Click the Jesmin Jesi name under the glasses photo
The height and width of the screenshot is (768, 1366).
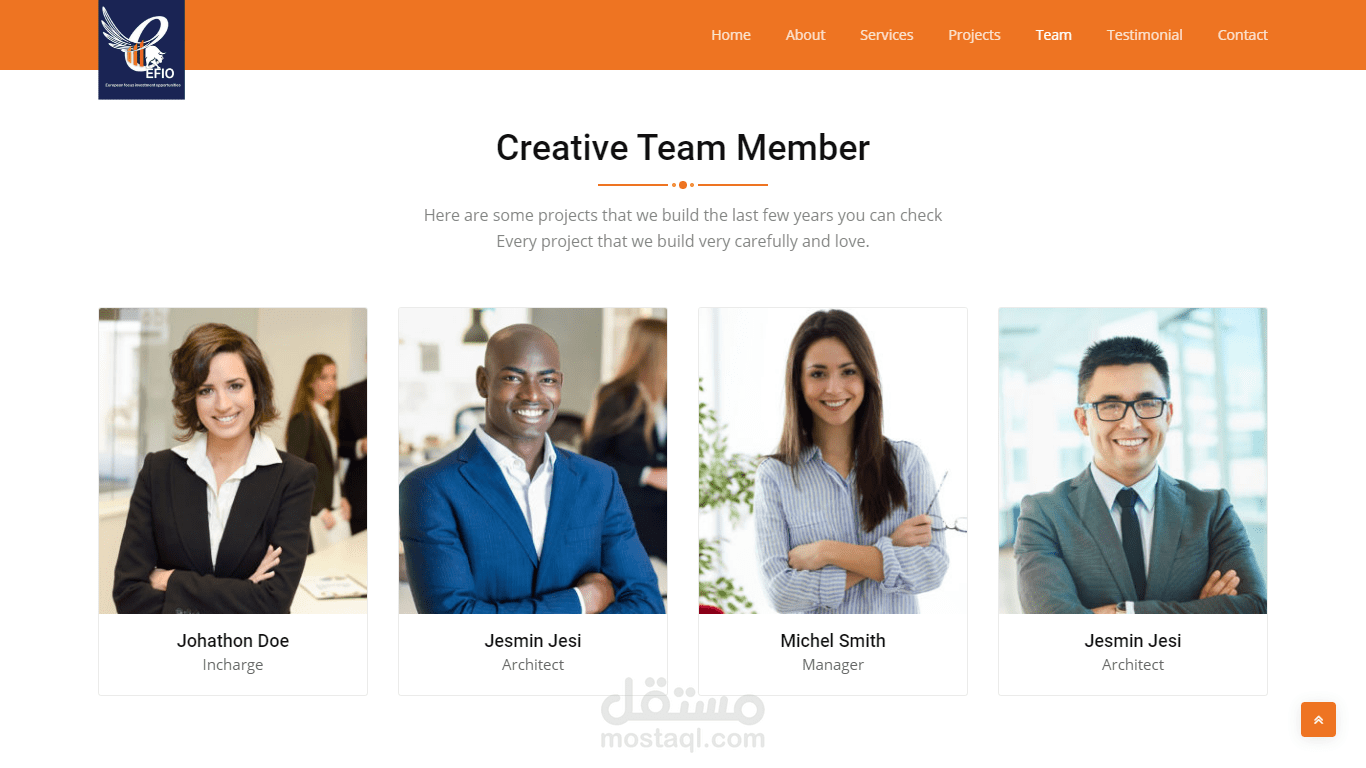click(1133, 641)
